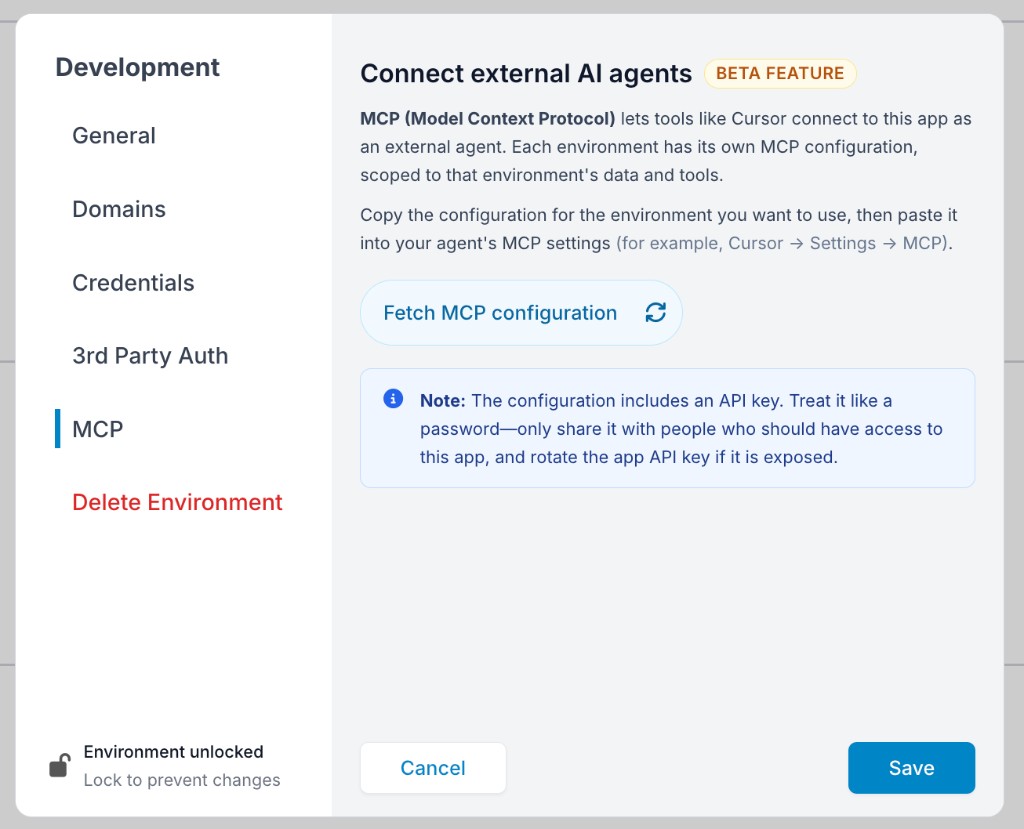Click the Lock to prevent changes hint
This screenshot has height=829, width=1024.
point(182,780)
